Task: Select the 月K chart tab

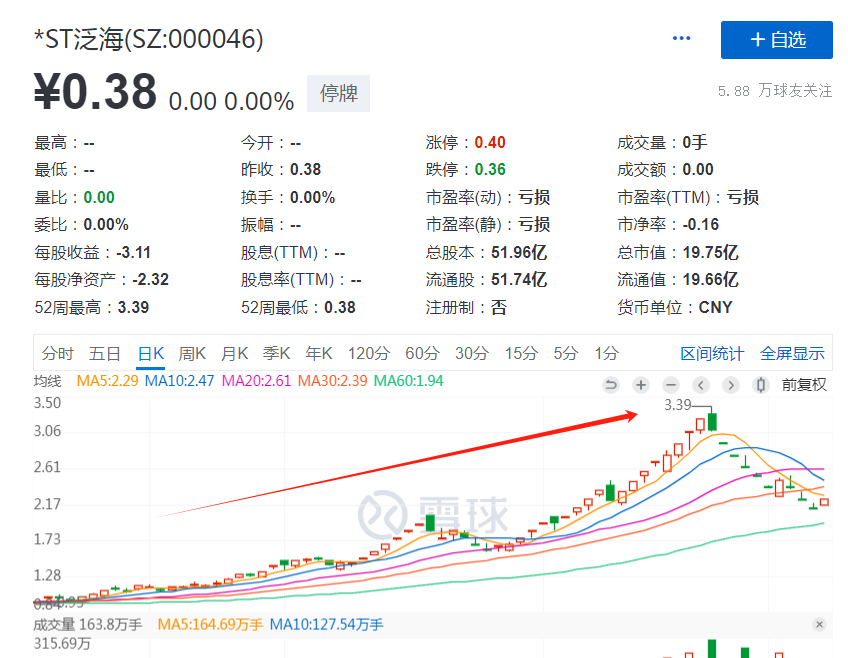Action: [234, 354]
